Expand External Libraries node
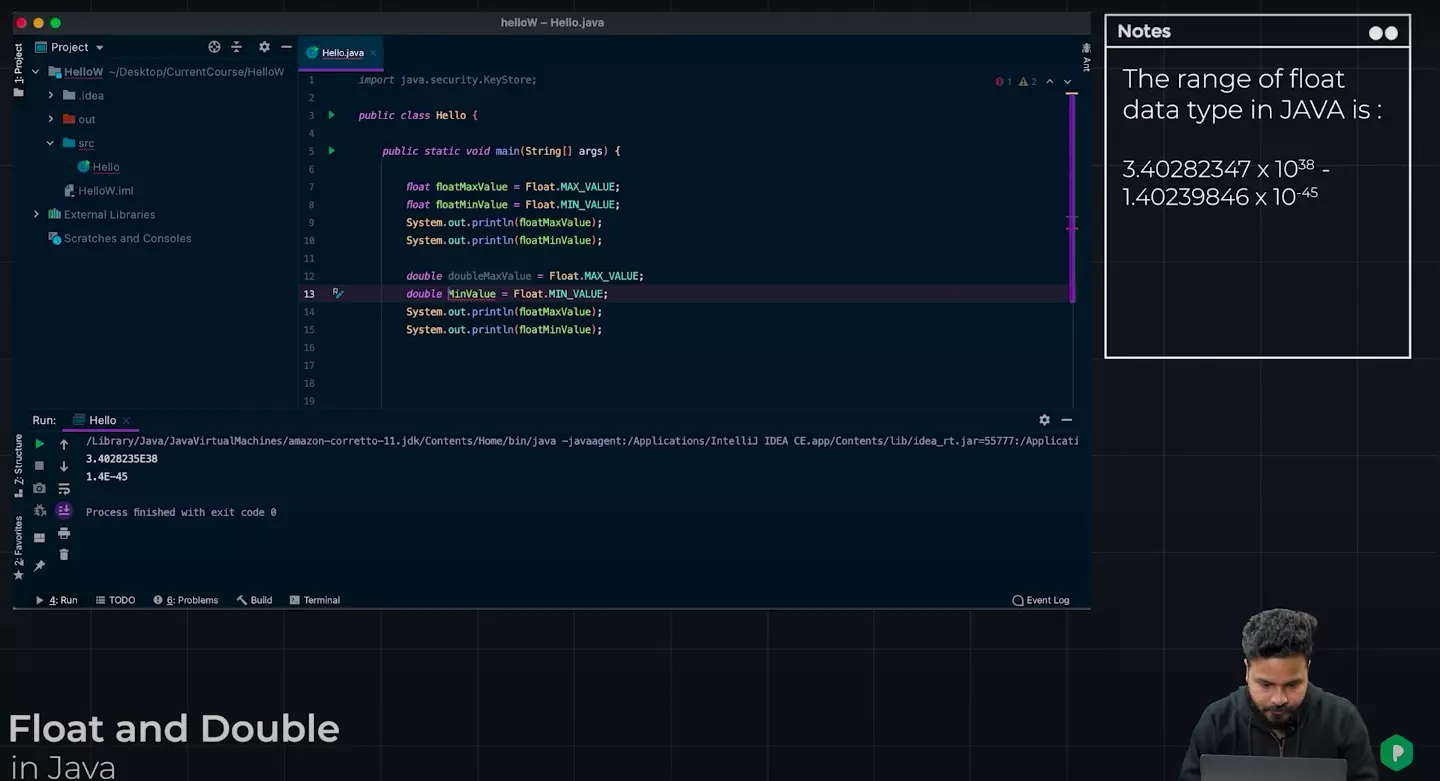 coord(37,214)
